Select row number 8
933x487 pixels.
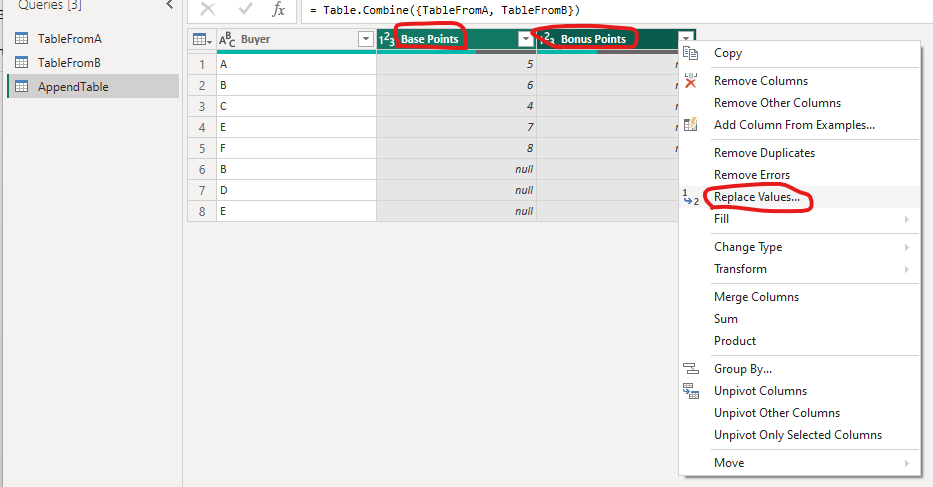pyautogui.click(x=202, y=211)
